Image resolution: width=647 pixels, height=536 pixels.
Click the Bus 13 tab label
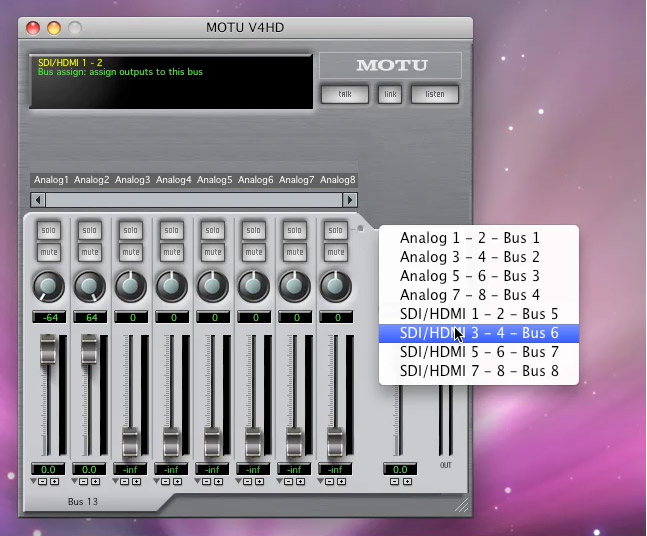[83, 502]
